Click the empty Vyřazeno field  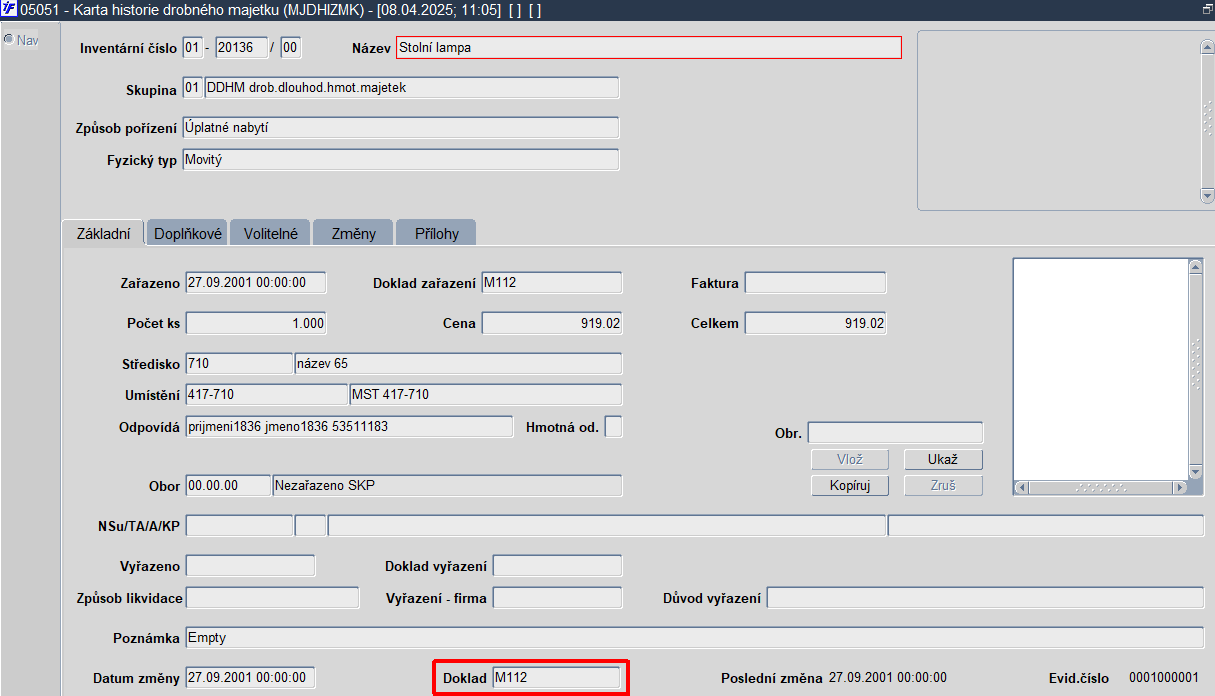250,566
